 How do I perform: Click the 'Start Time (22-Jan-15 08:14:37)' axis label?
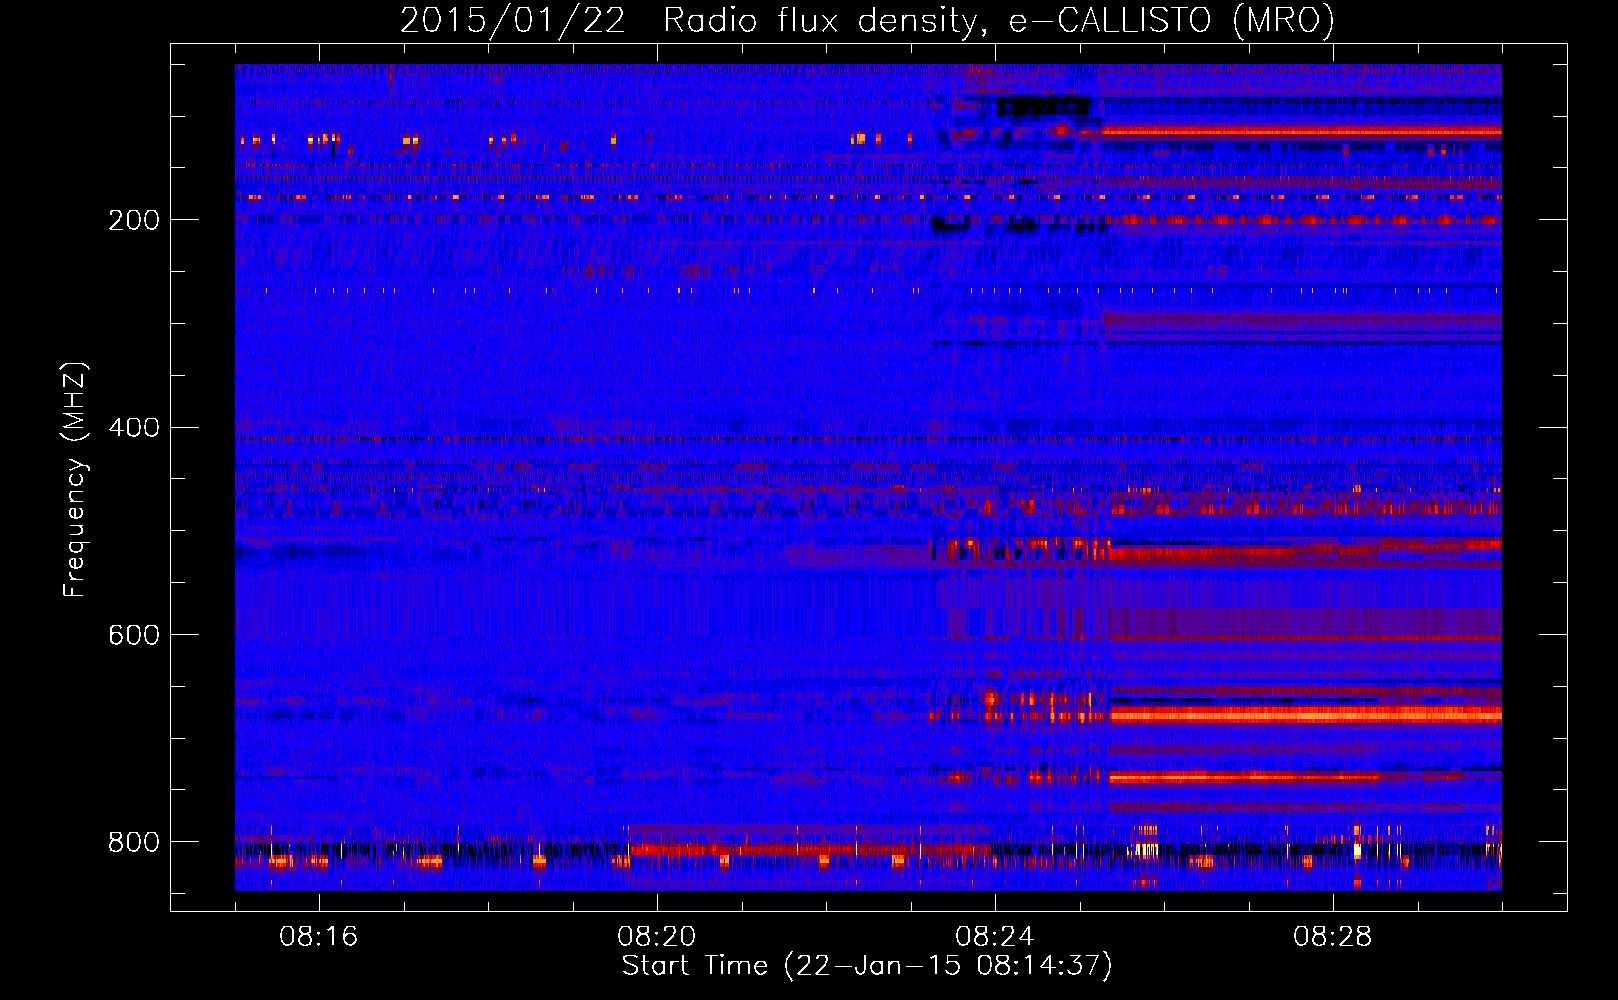pos(867,966)
